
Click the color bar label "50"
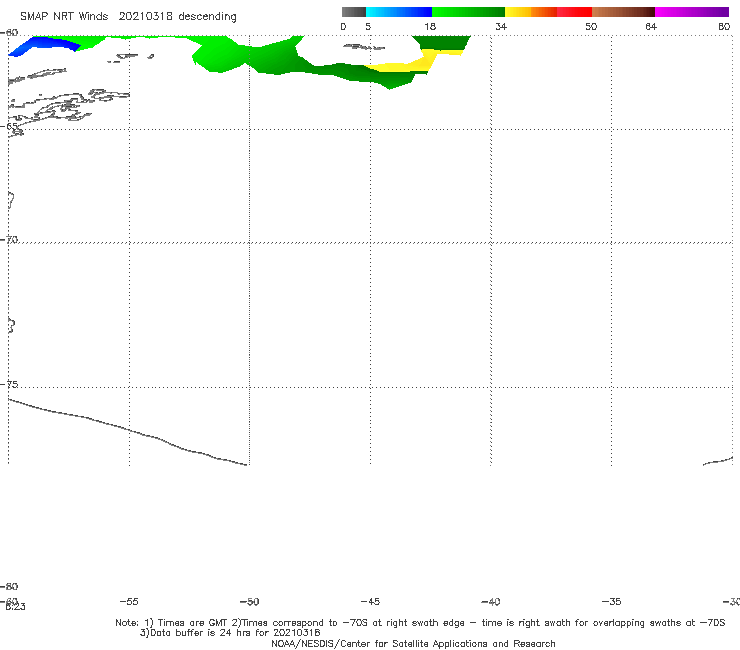tap(591, 26)
